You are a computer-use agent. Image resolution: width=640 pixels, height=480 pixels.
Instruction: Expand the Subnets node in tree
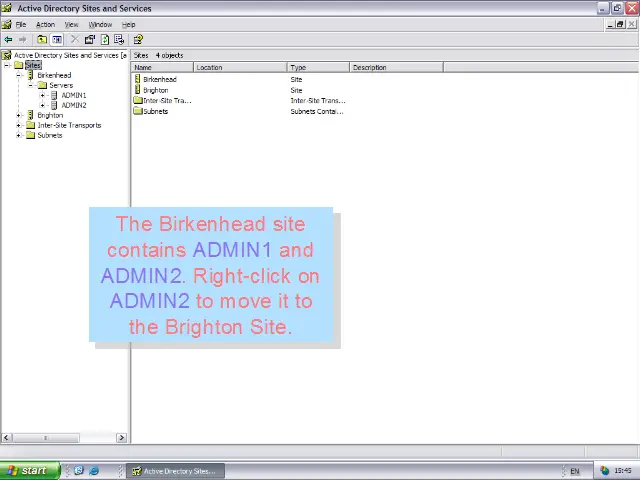19,135
